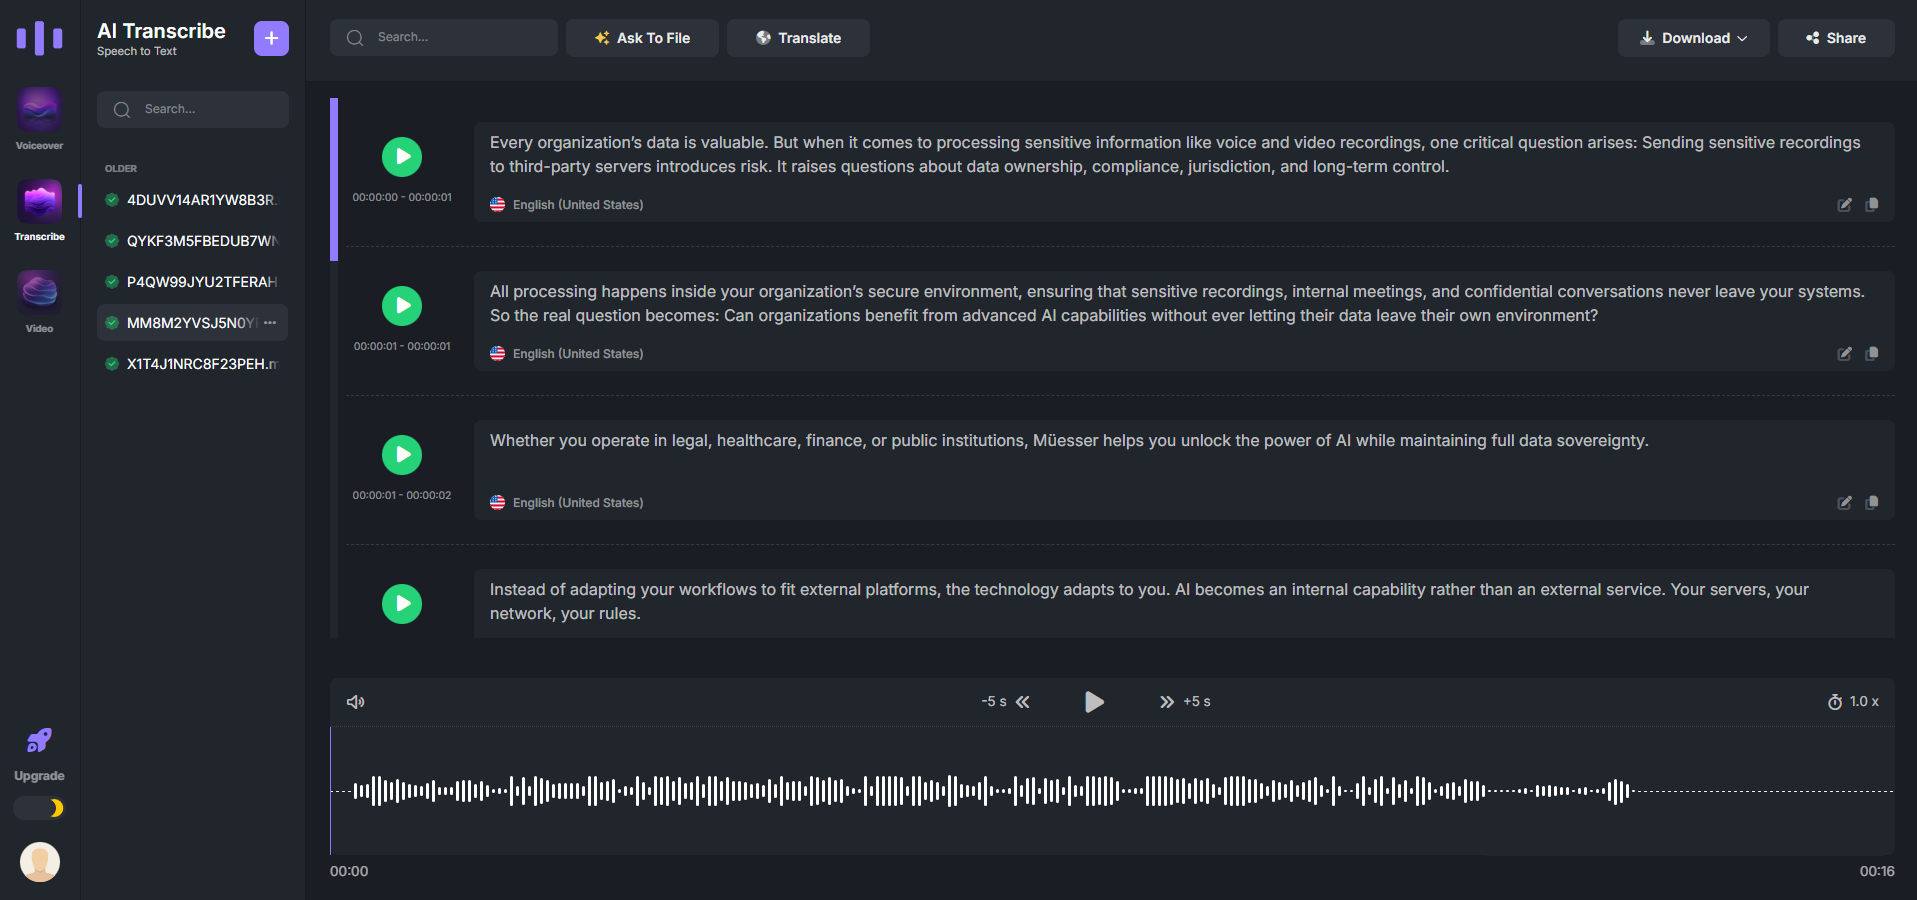Click the Ask To File button
Image resolution: width=1917 pixels, height=900 pixels.
click(642, 38)
